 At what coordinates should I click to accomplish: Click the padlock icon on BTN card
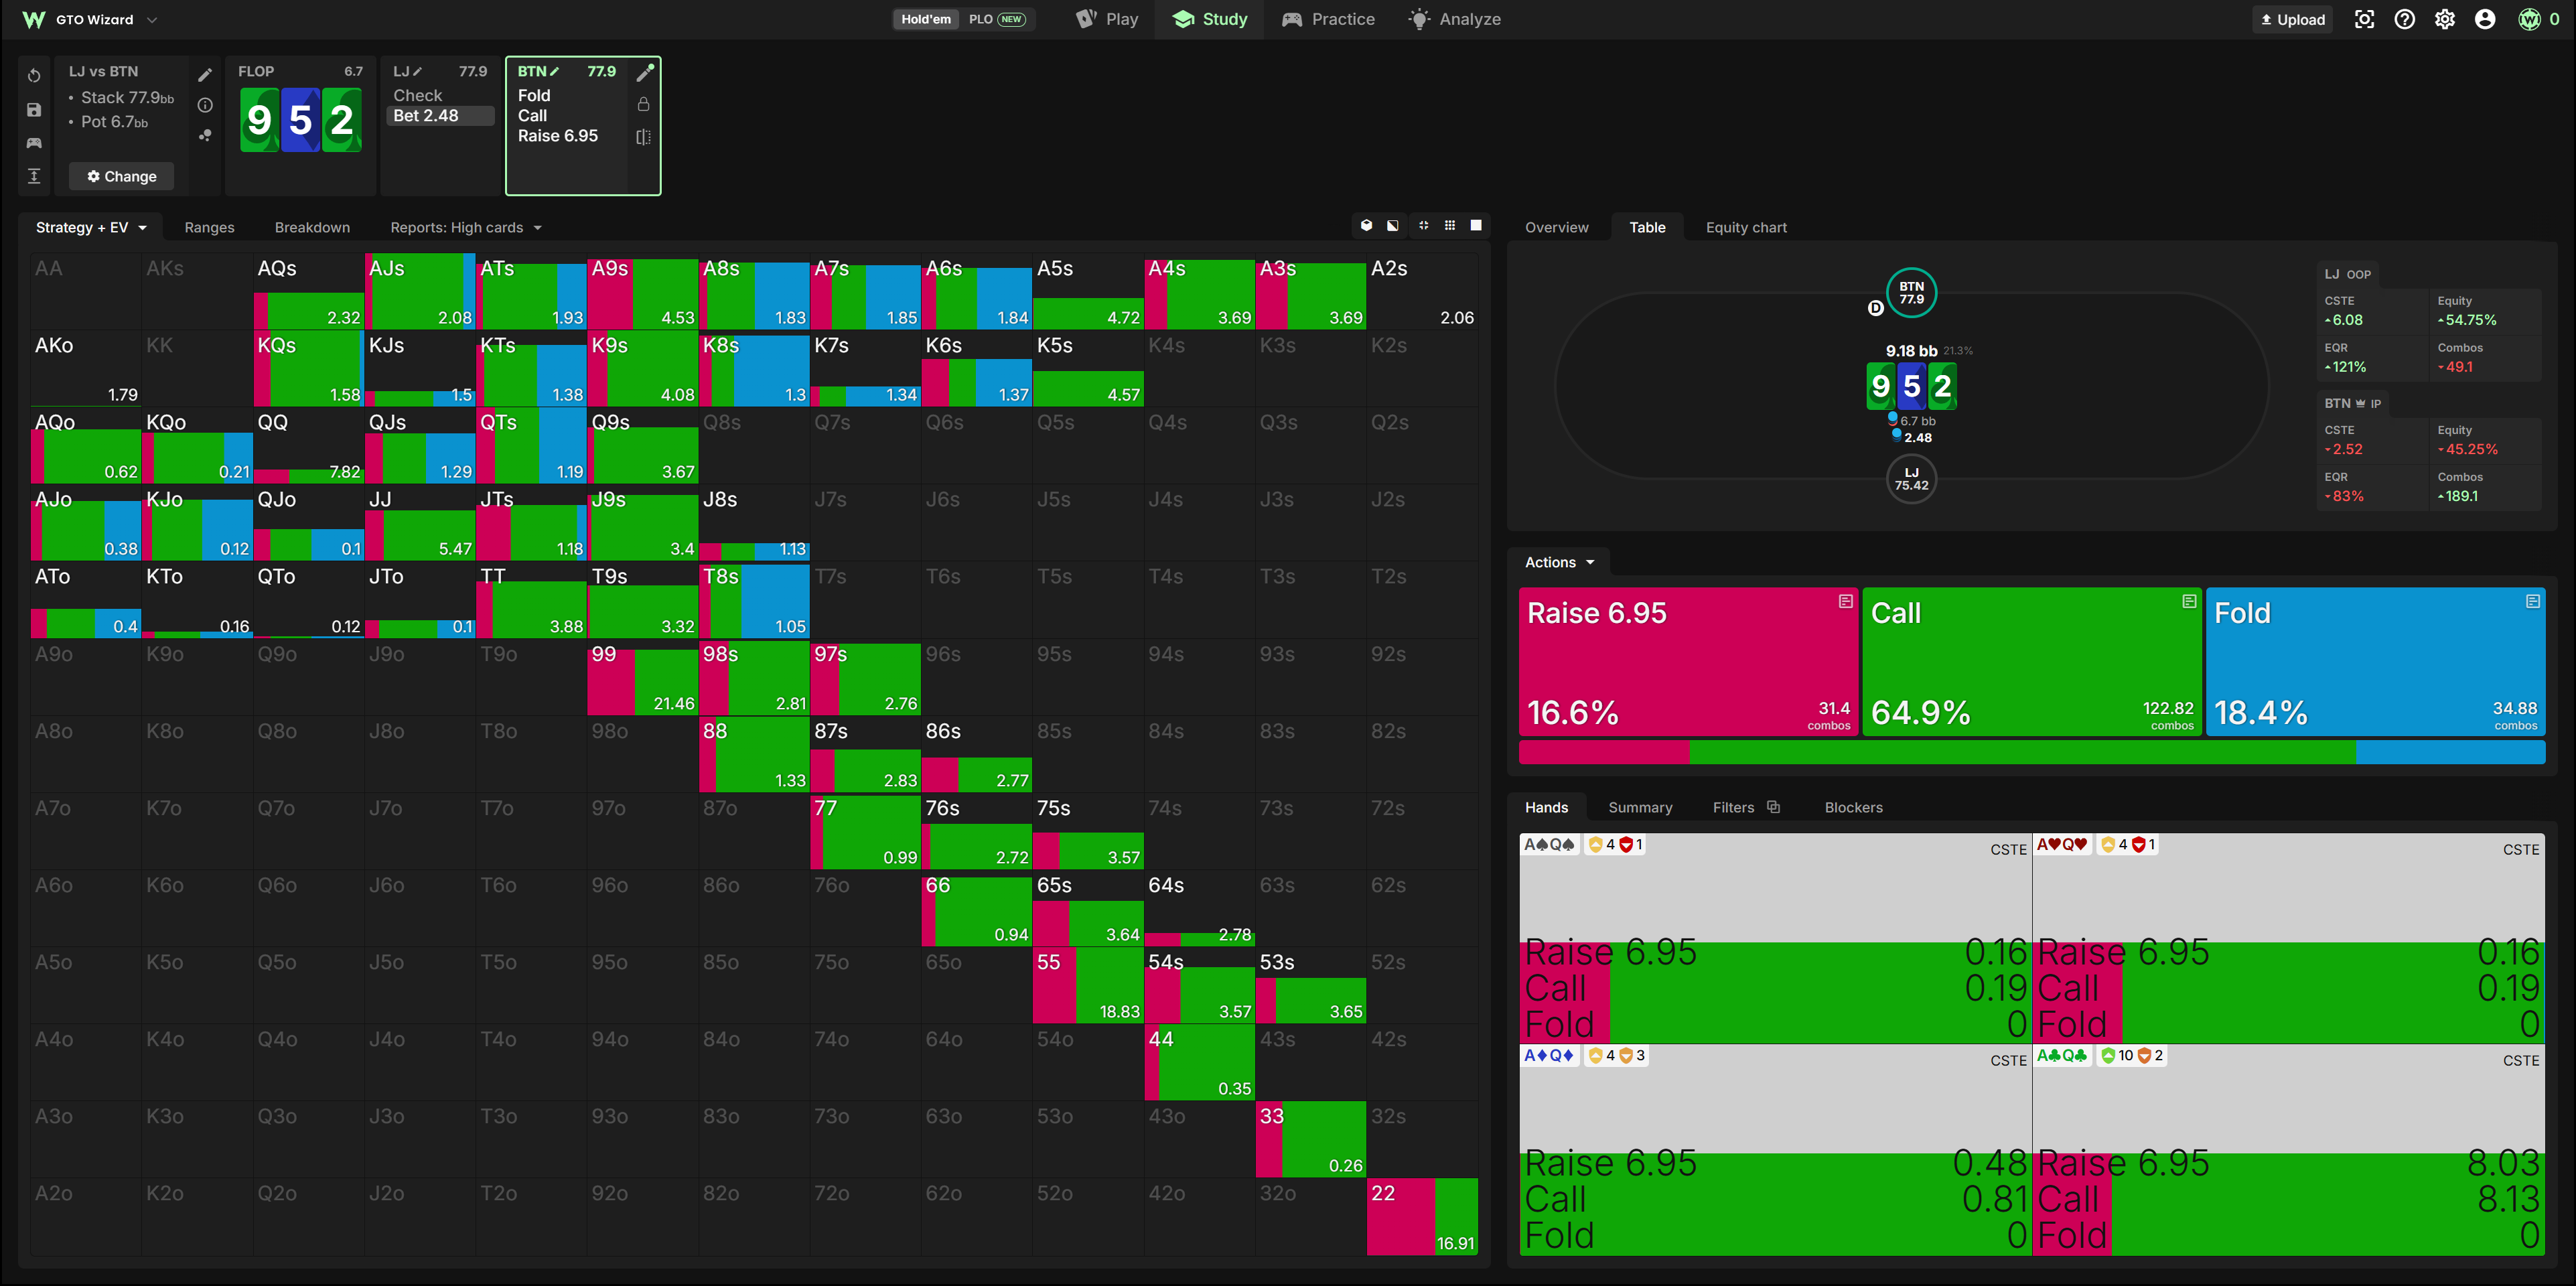644,104
